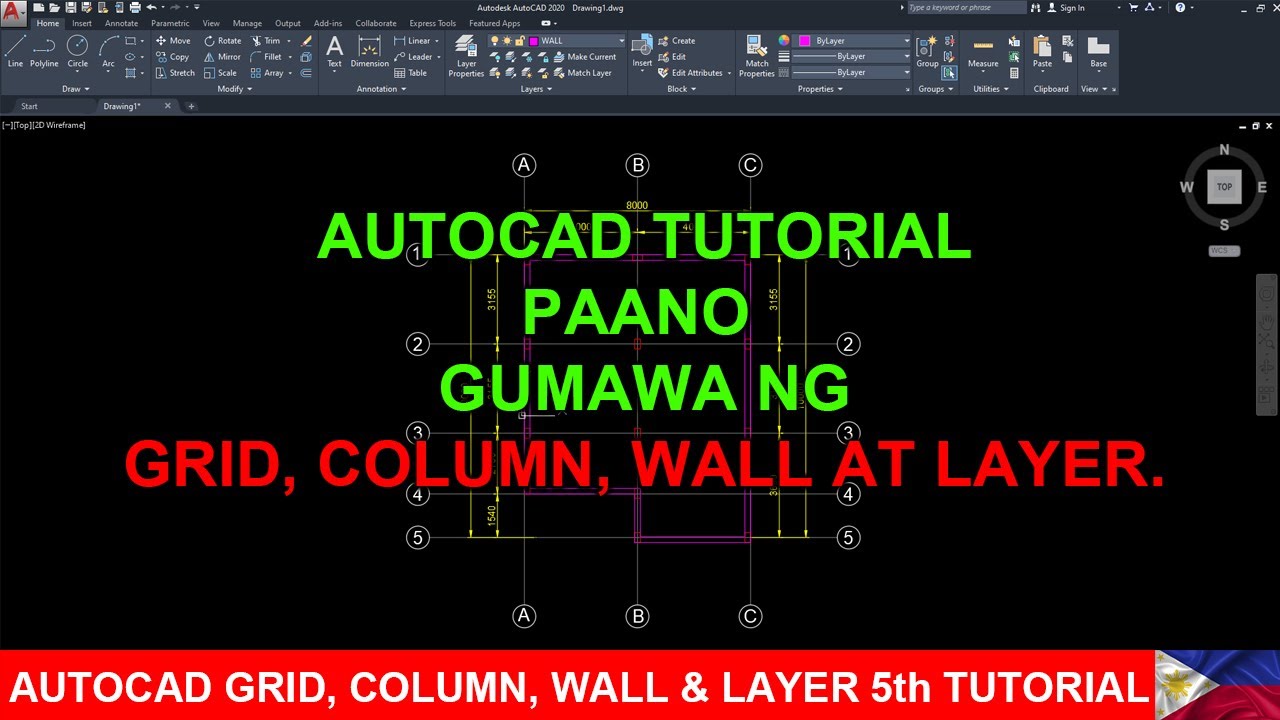1280x720 pixels.
Task: Activate the Fillet command
Action: coord(266,57)
